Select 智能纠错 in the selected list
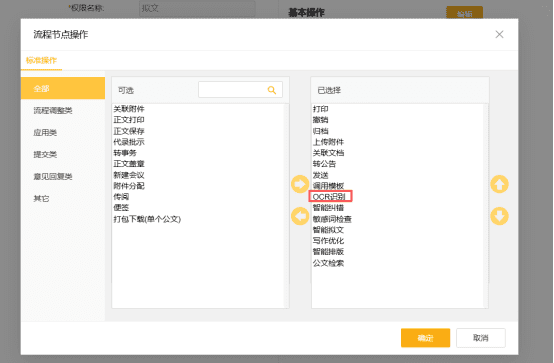 pyautogui.click(x=328, y=208)
